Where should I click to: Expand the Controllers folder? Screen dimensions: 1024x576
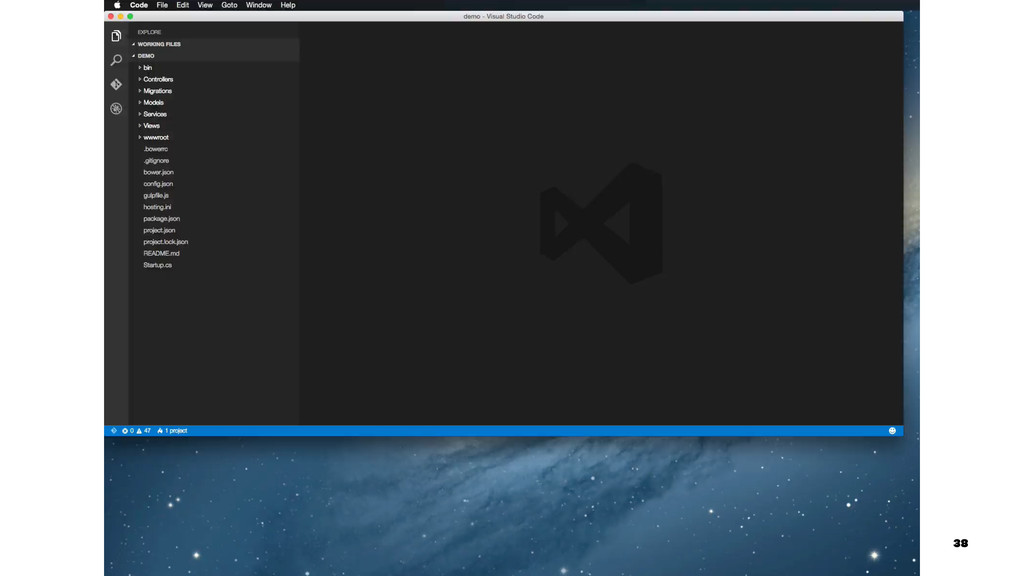coord(158,80)
